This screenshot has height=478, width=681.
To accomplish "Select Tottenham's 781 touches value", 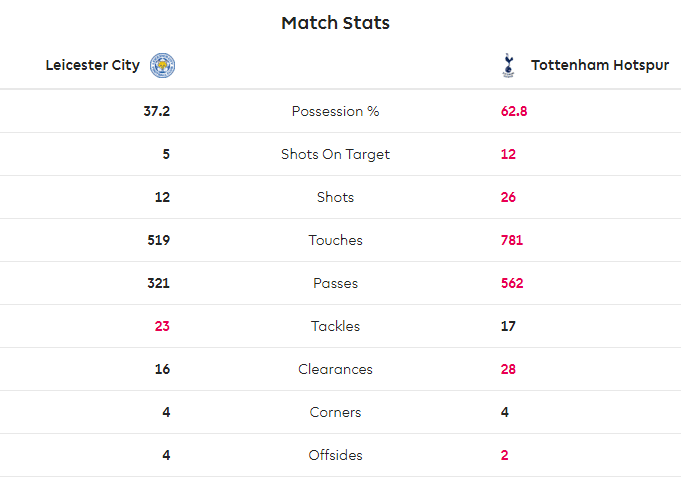I will click(x=512, y=240).
